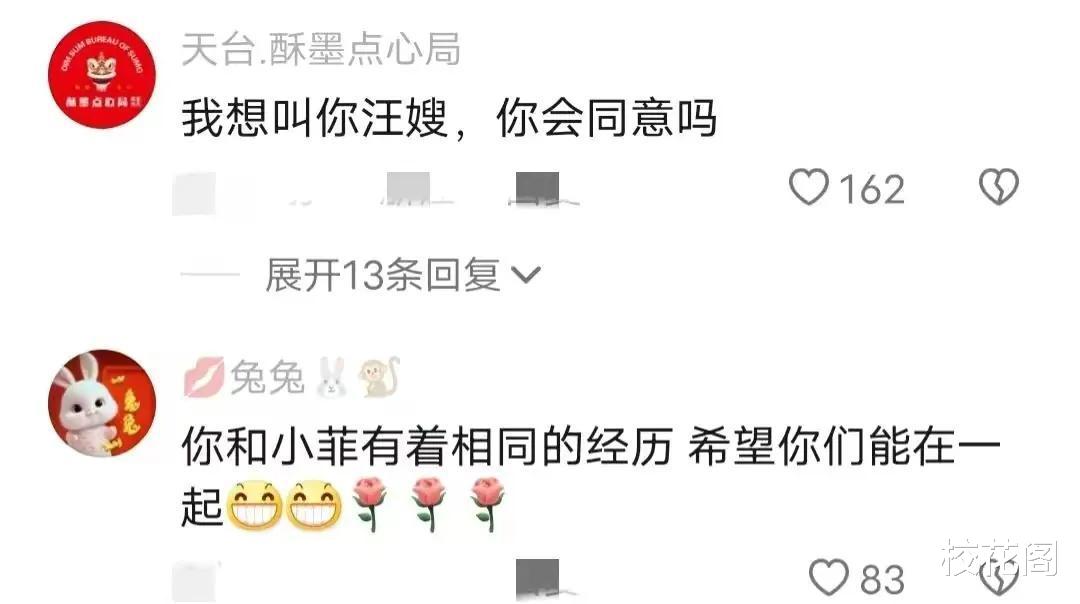Viewport: 1080px width, 604px height.
Task: Expand the 13 replies under first comment
Action: click(402, 275)
